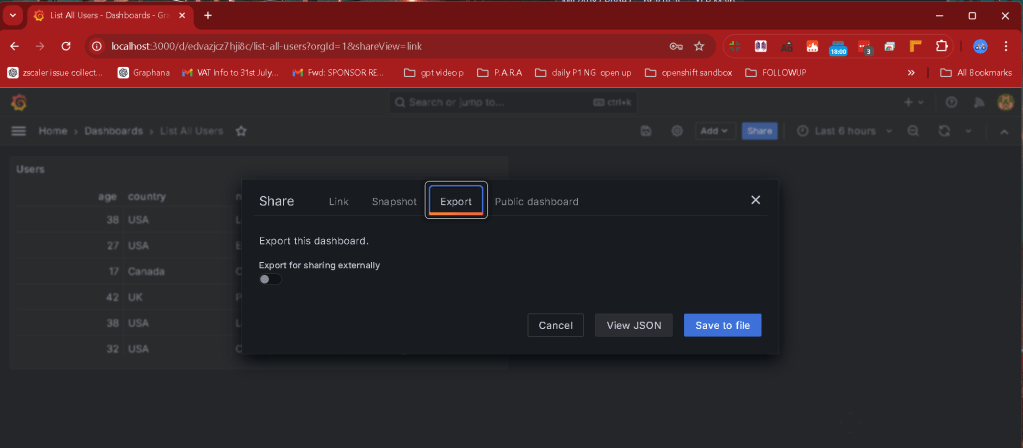This screenshot has height=448, width=1023.
Task: Collapse the top bar with chevron
Action: 1005,131
